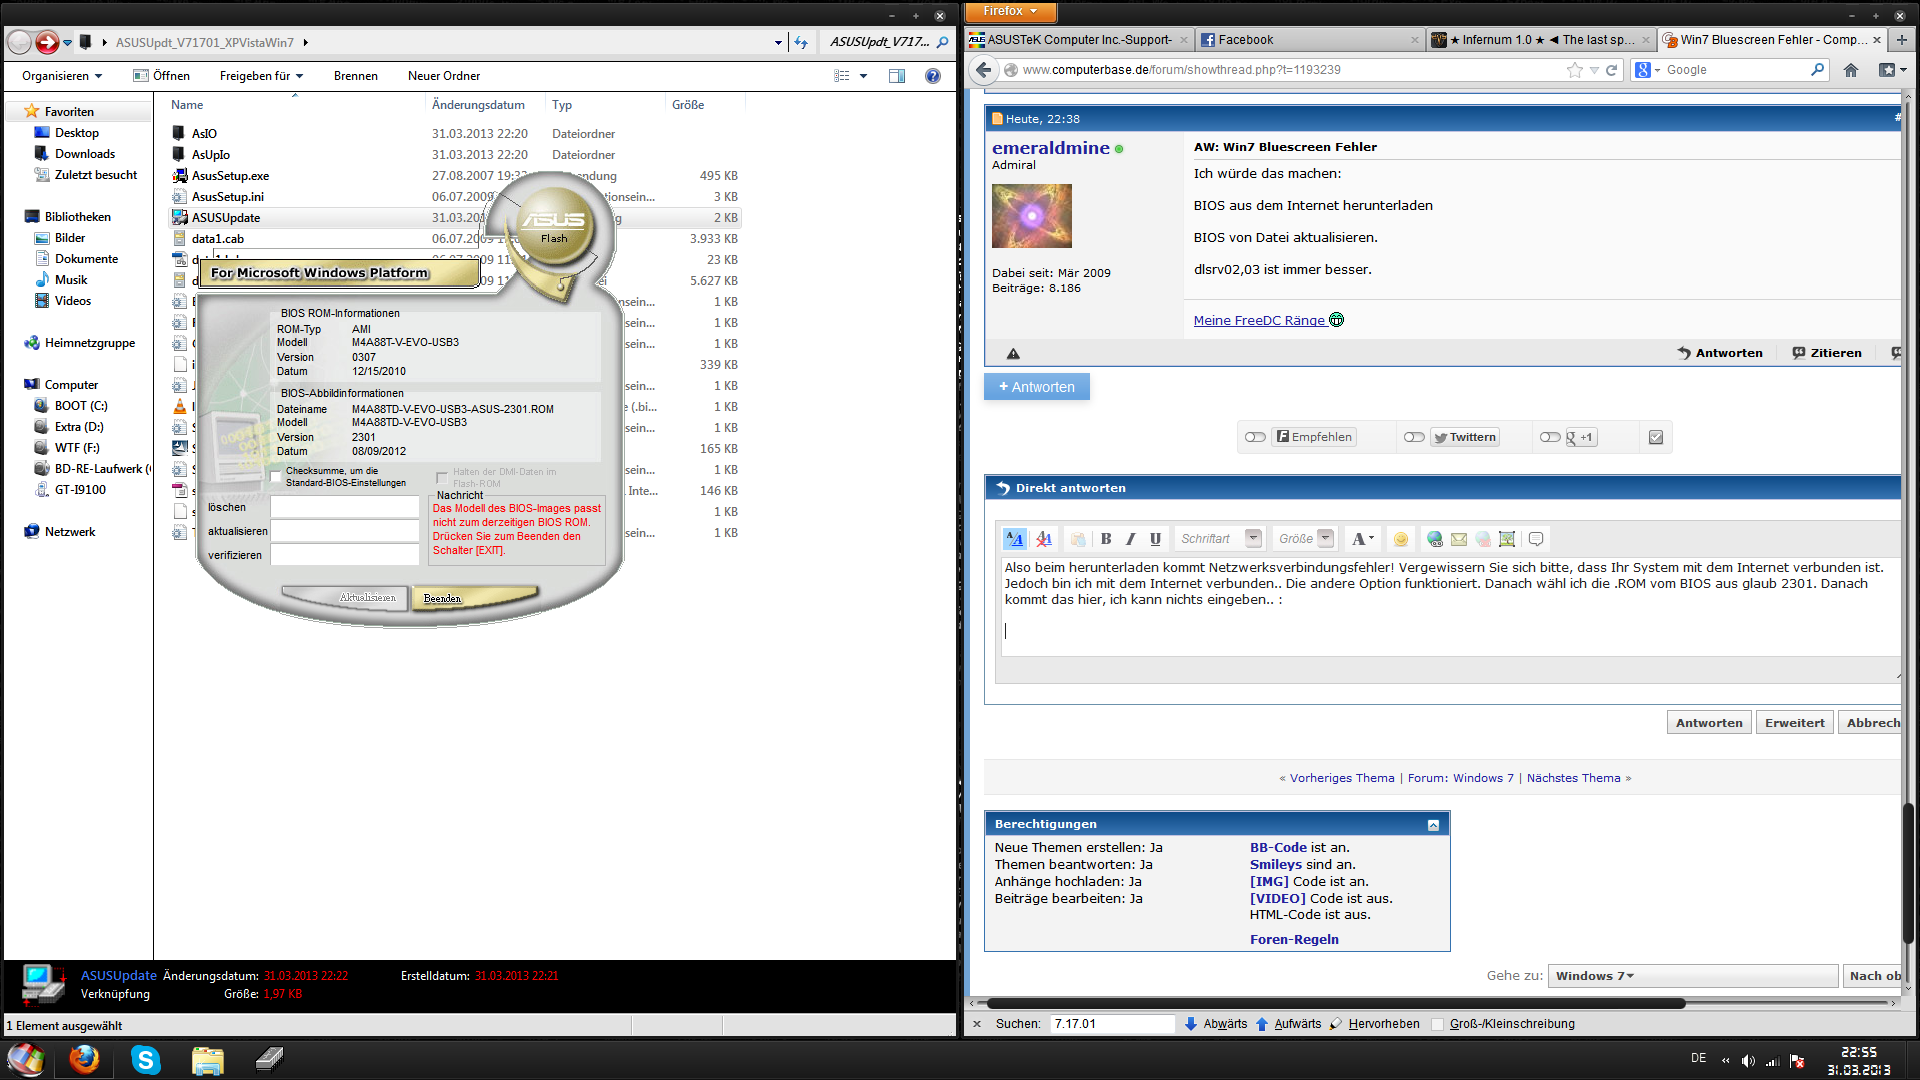This screenshot has height=1080, width=1920.
Task: Open the Organisieren menu
Action: point(62,76)
